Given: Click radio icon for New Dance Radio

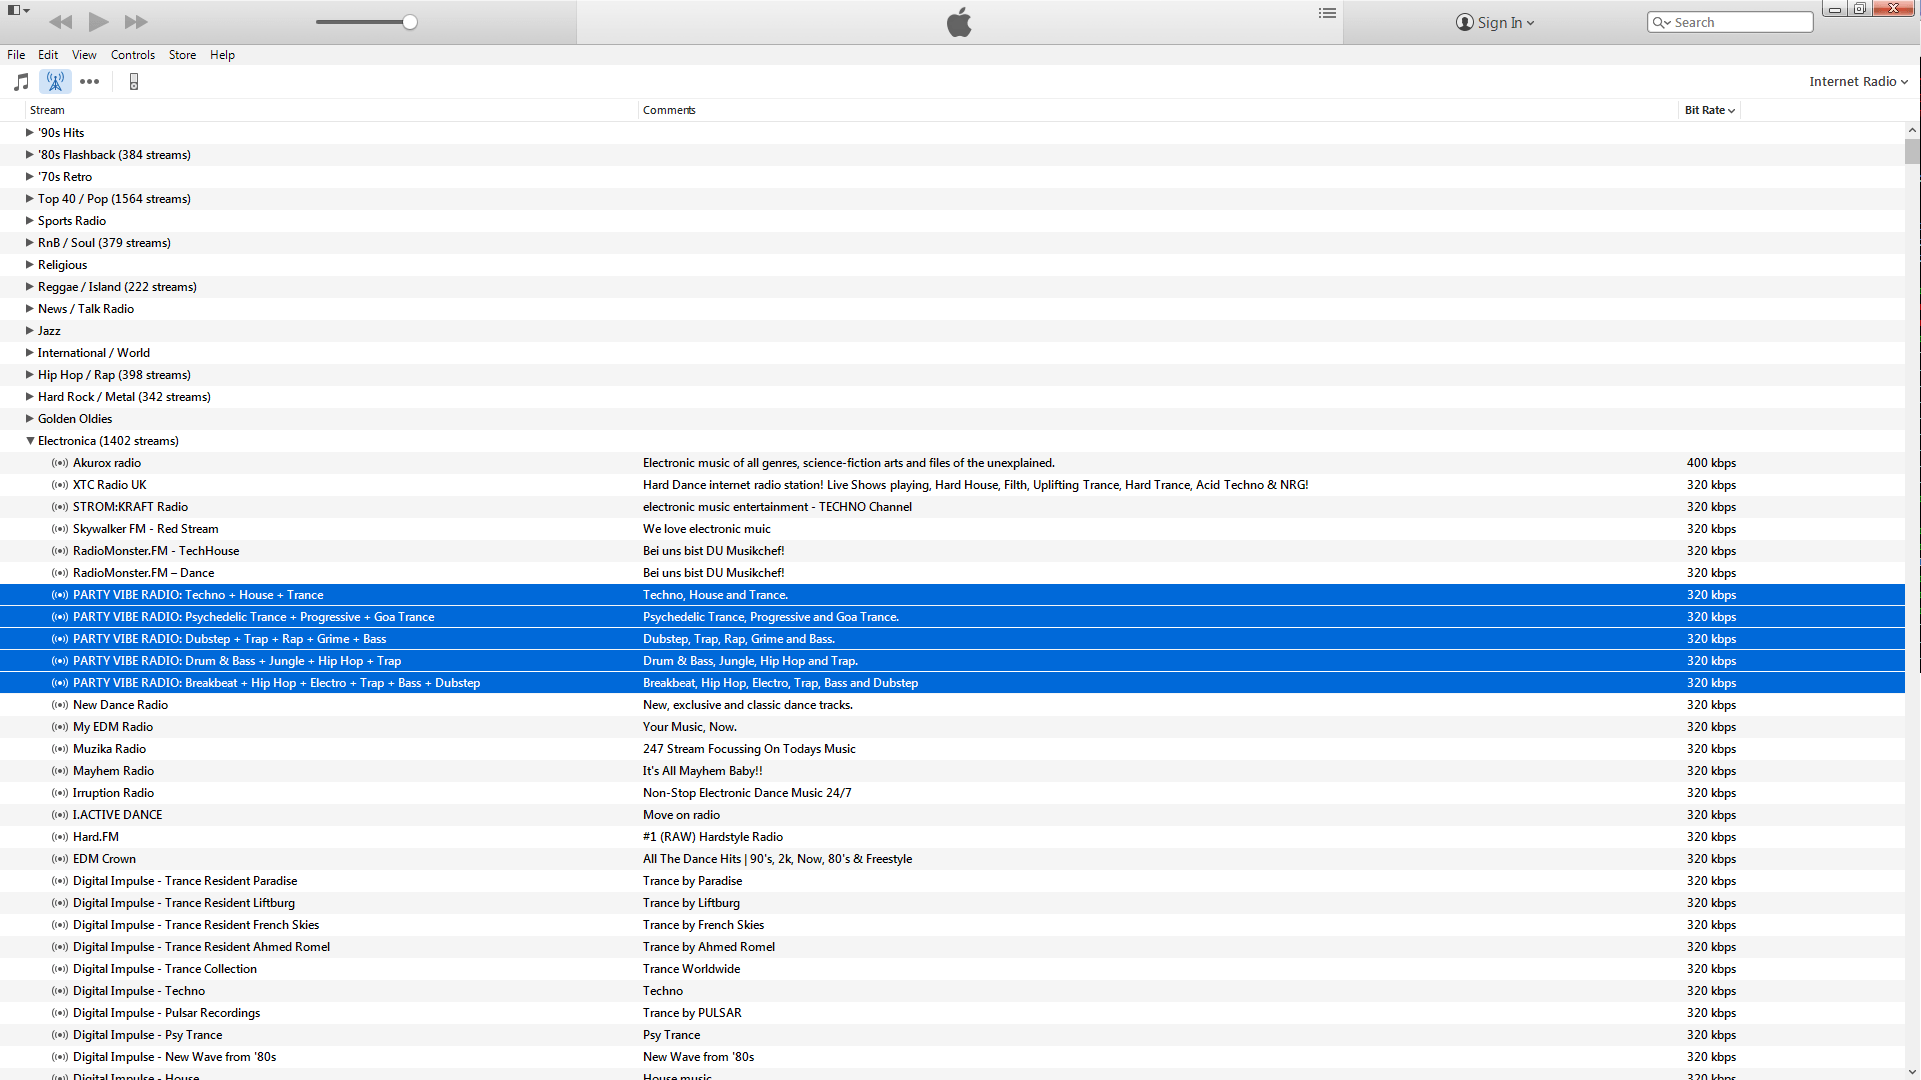Looking at the screenshot, I should click(x=60, y=705).
